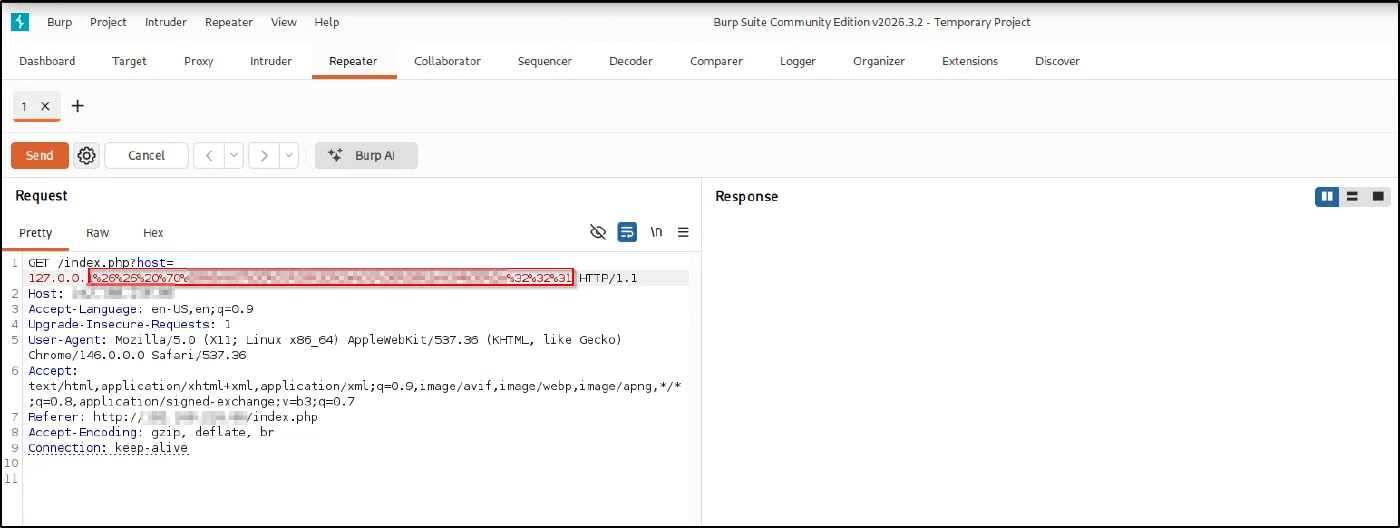Switch to the Comparer tab
1400x528 pixels.
coord(716,61)
